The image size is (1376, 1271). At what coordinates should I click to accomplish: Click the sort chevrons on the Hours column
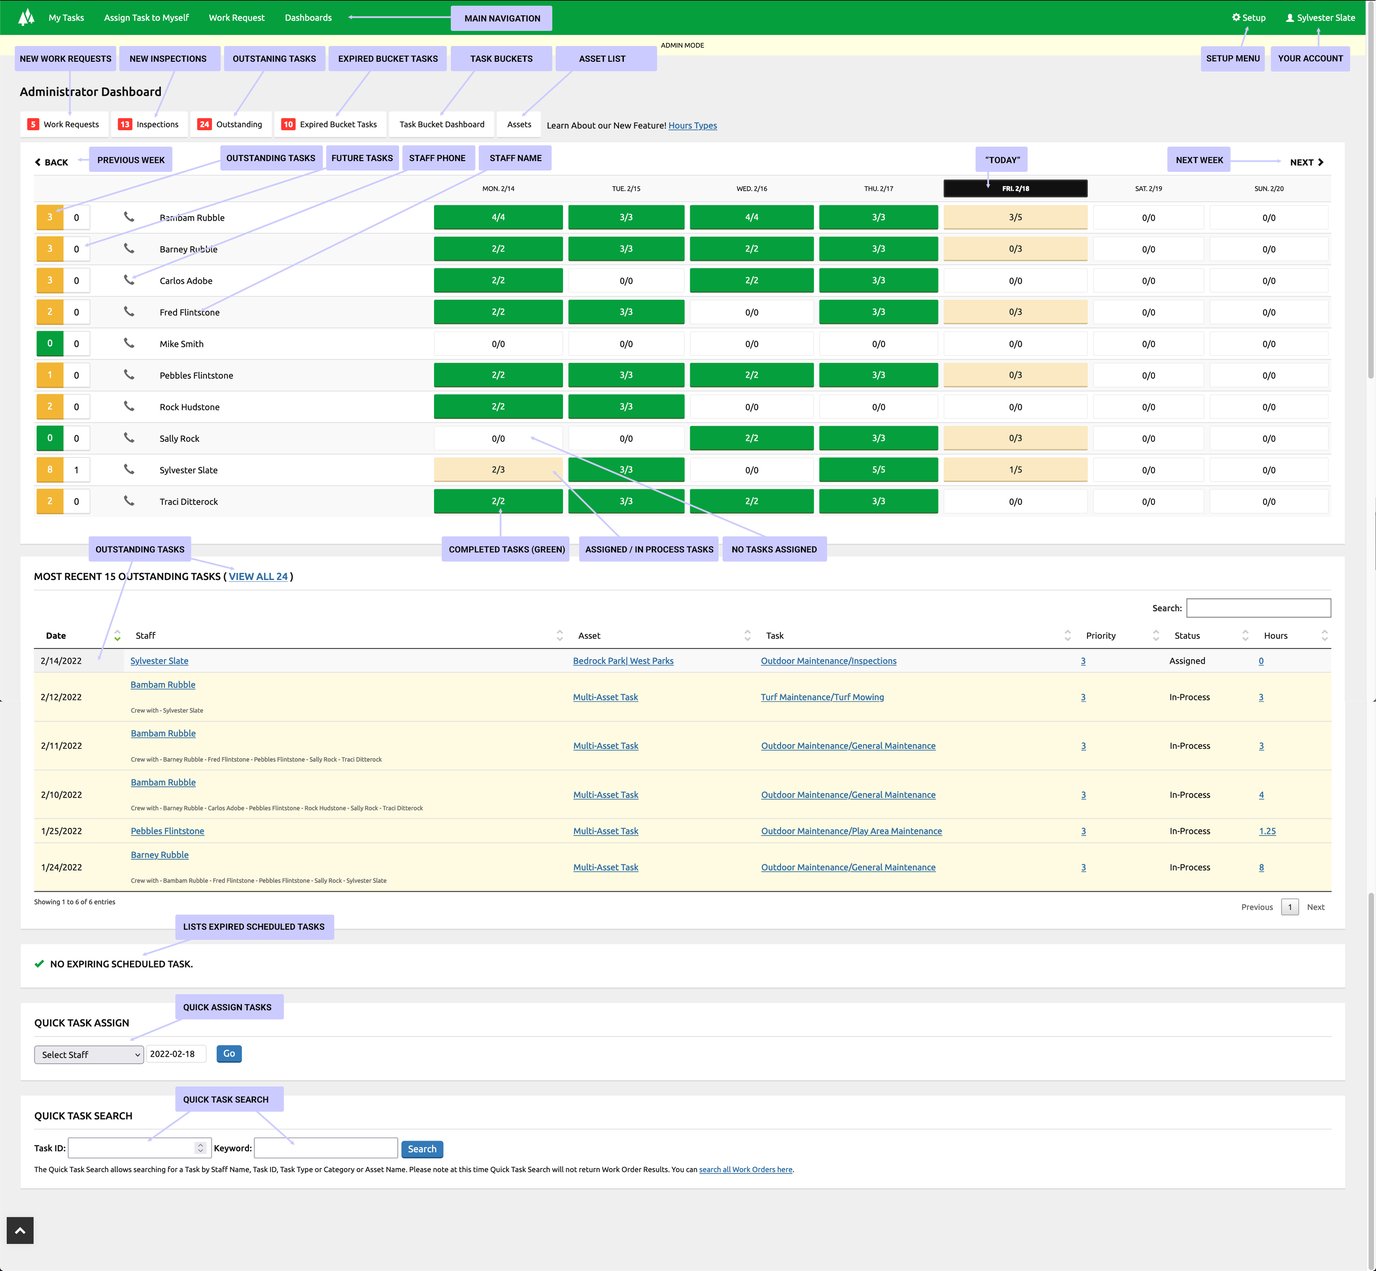tap(1324, 635)
